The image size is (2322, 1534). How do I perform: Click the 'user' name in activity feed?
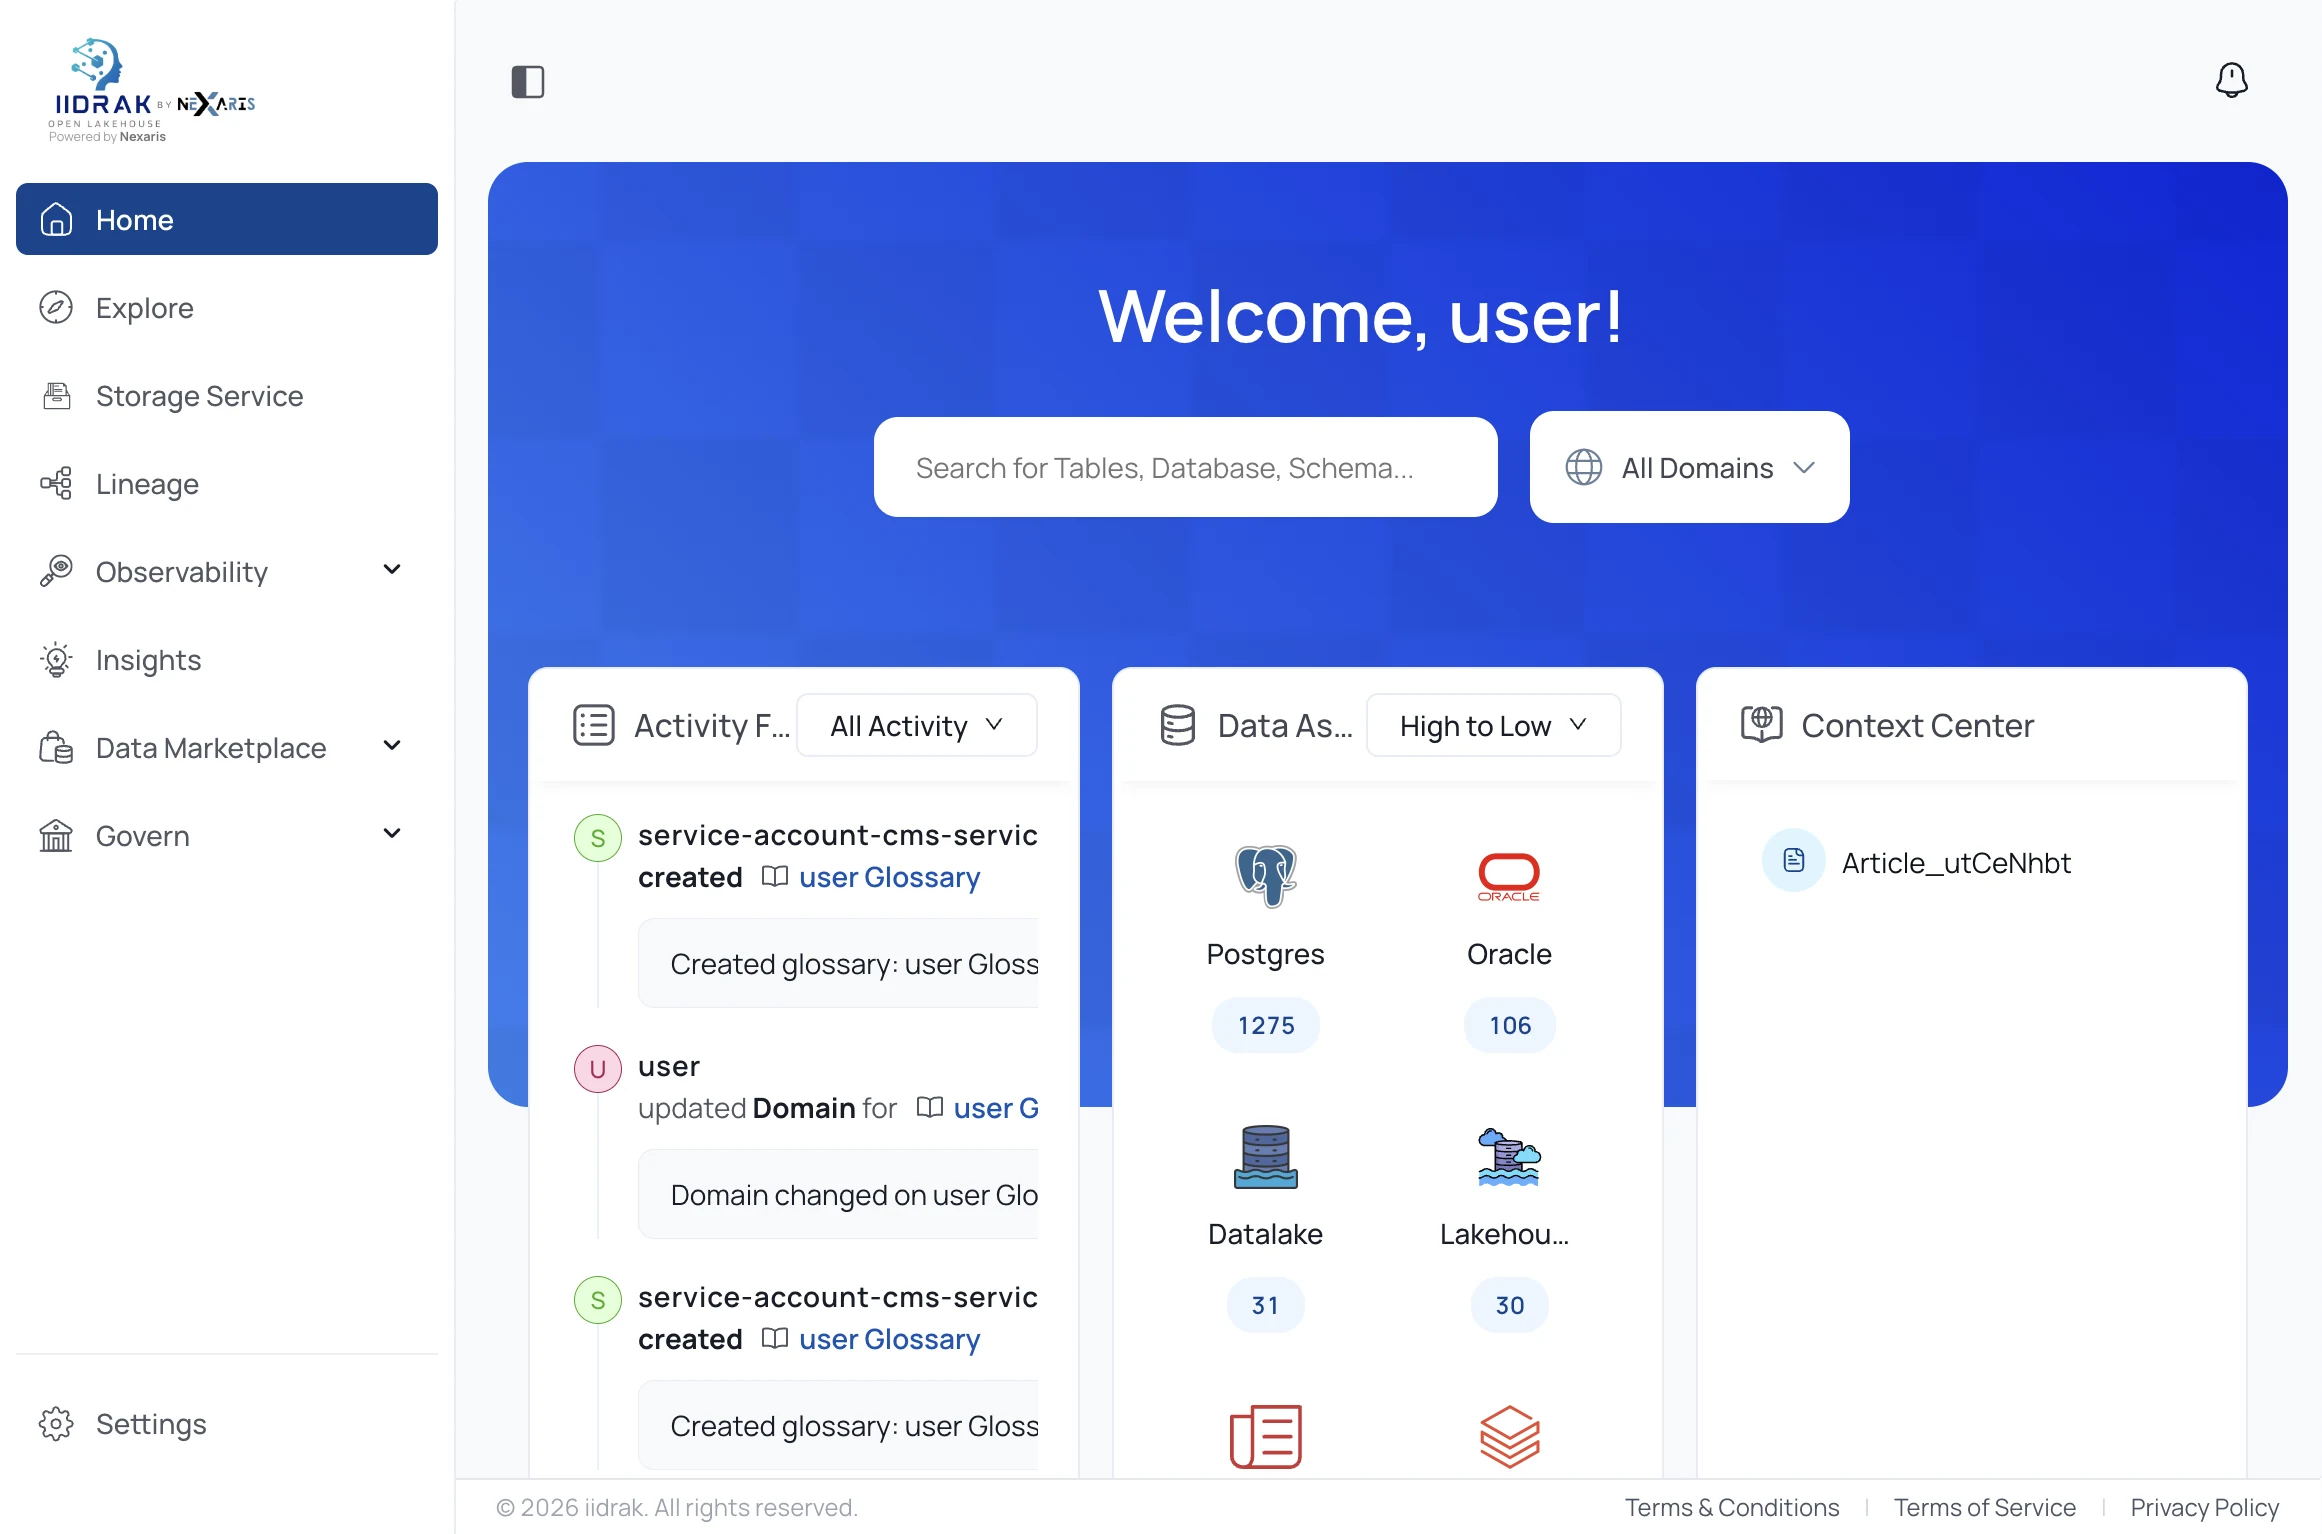pos(669,1066)
